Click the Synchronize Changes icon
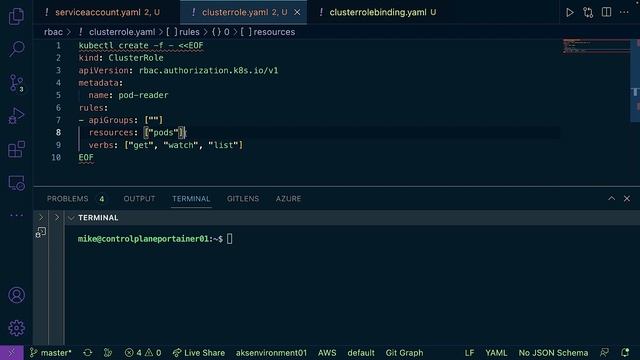 [x=88, y=353]
